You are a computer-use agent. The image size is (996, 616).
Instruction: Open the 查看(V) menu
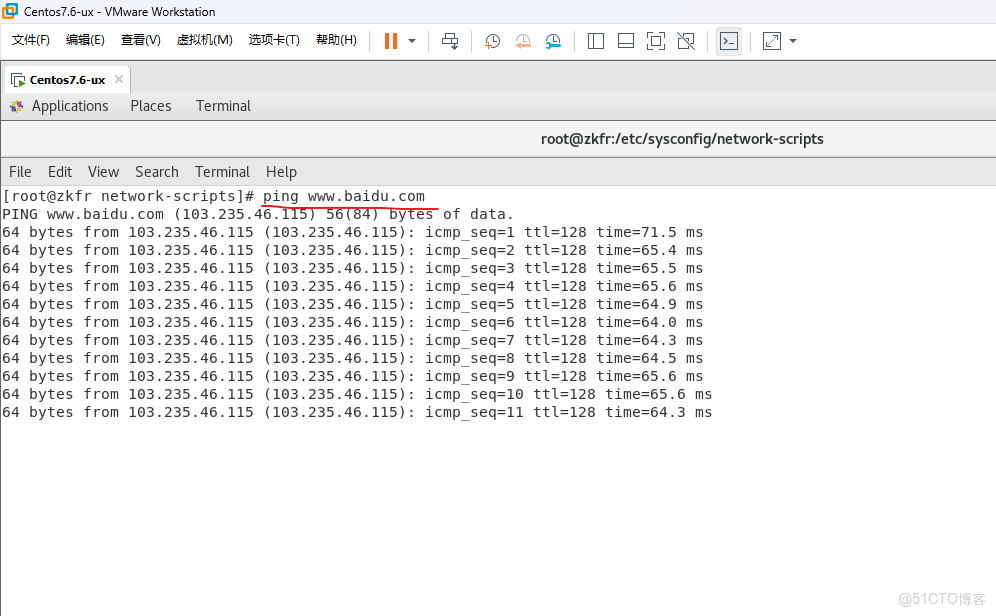point(140,40)
